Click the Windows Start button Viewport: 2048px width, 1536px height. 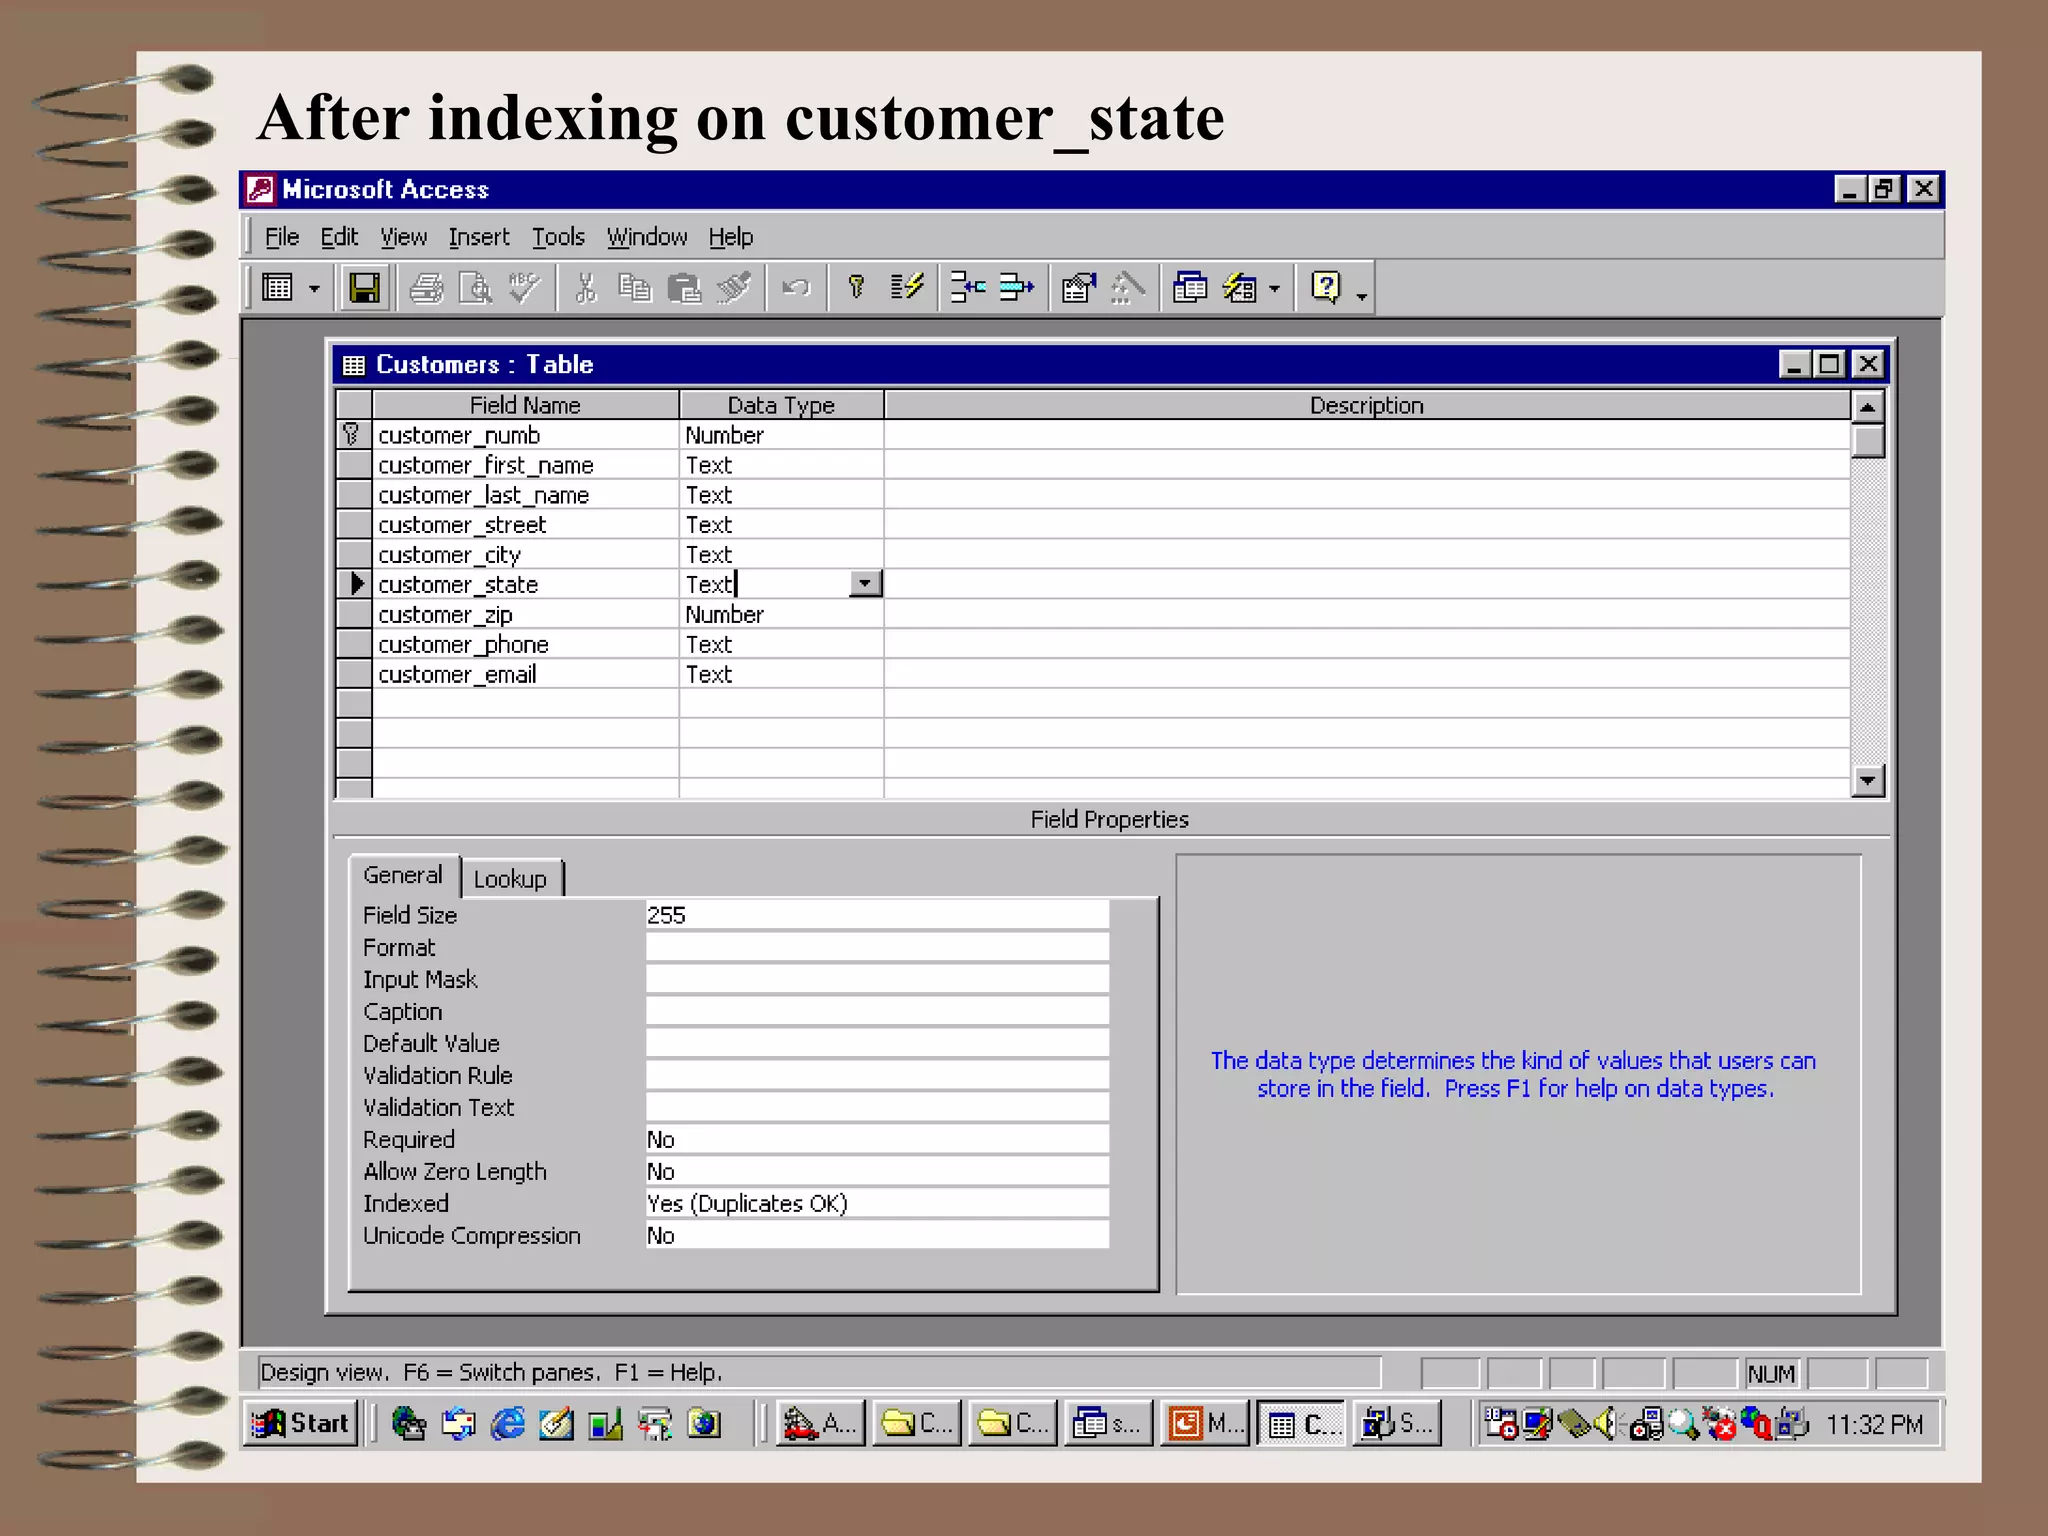(x=300, y=1423)
